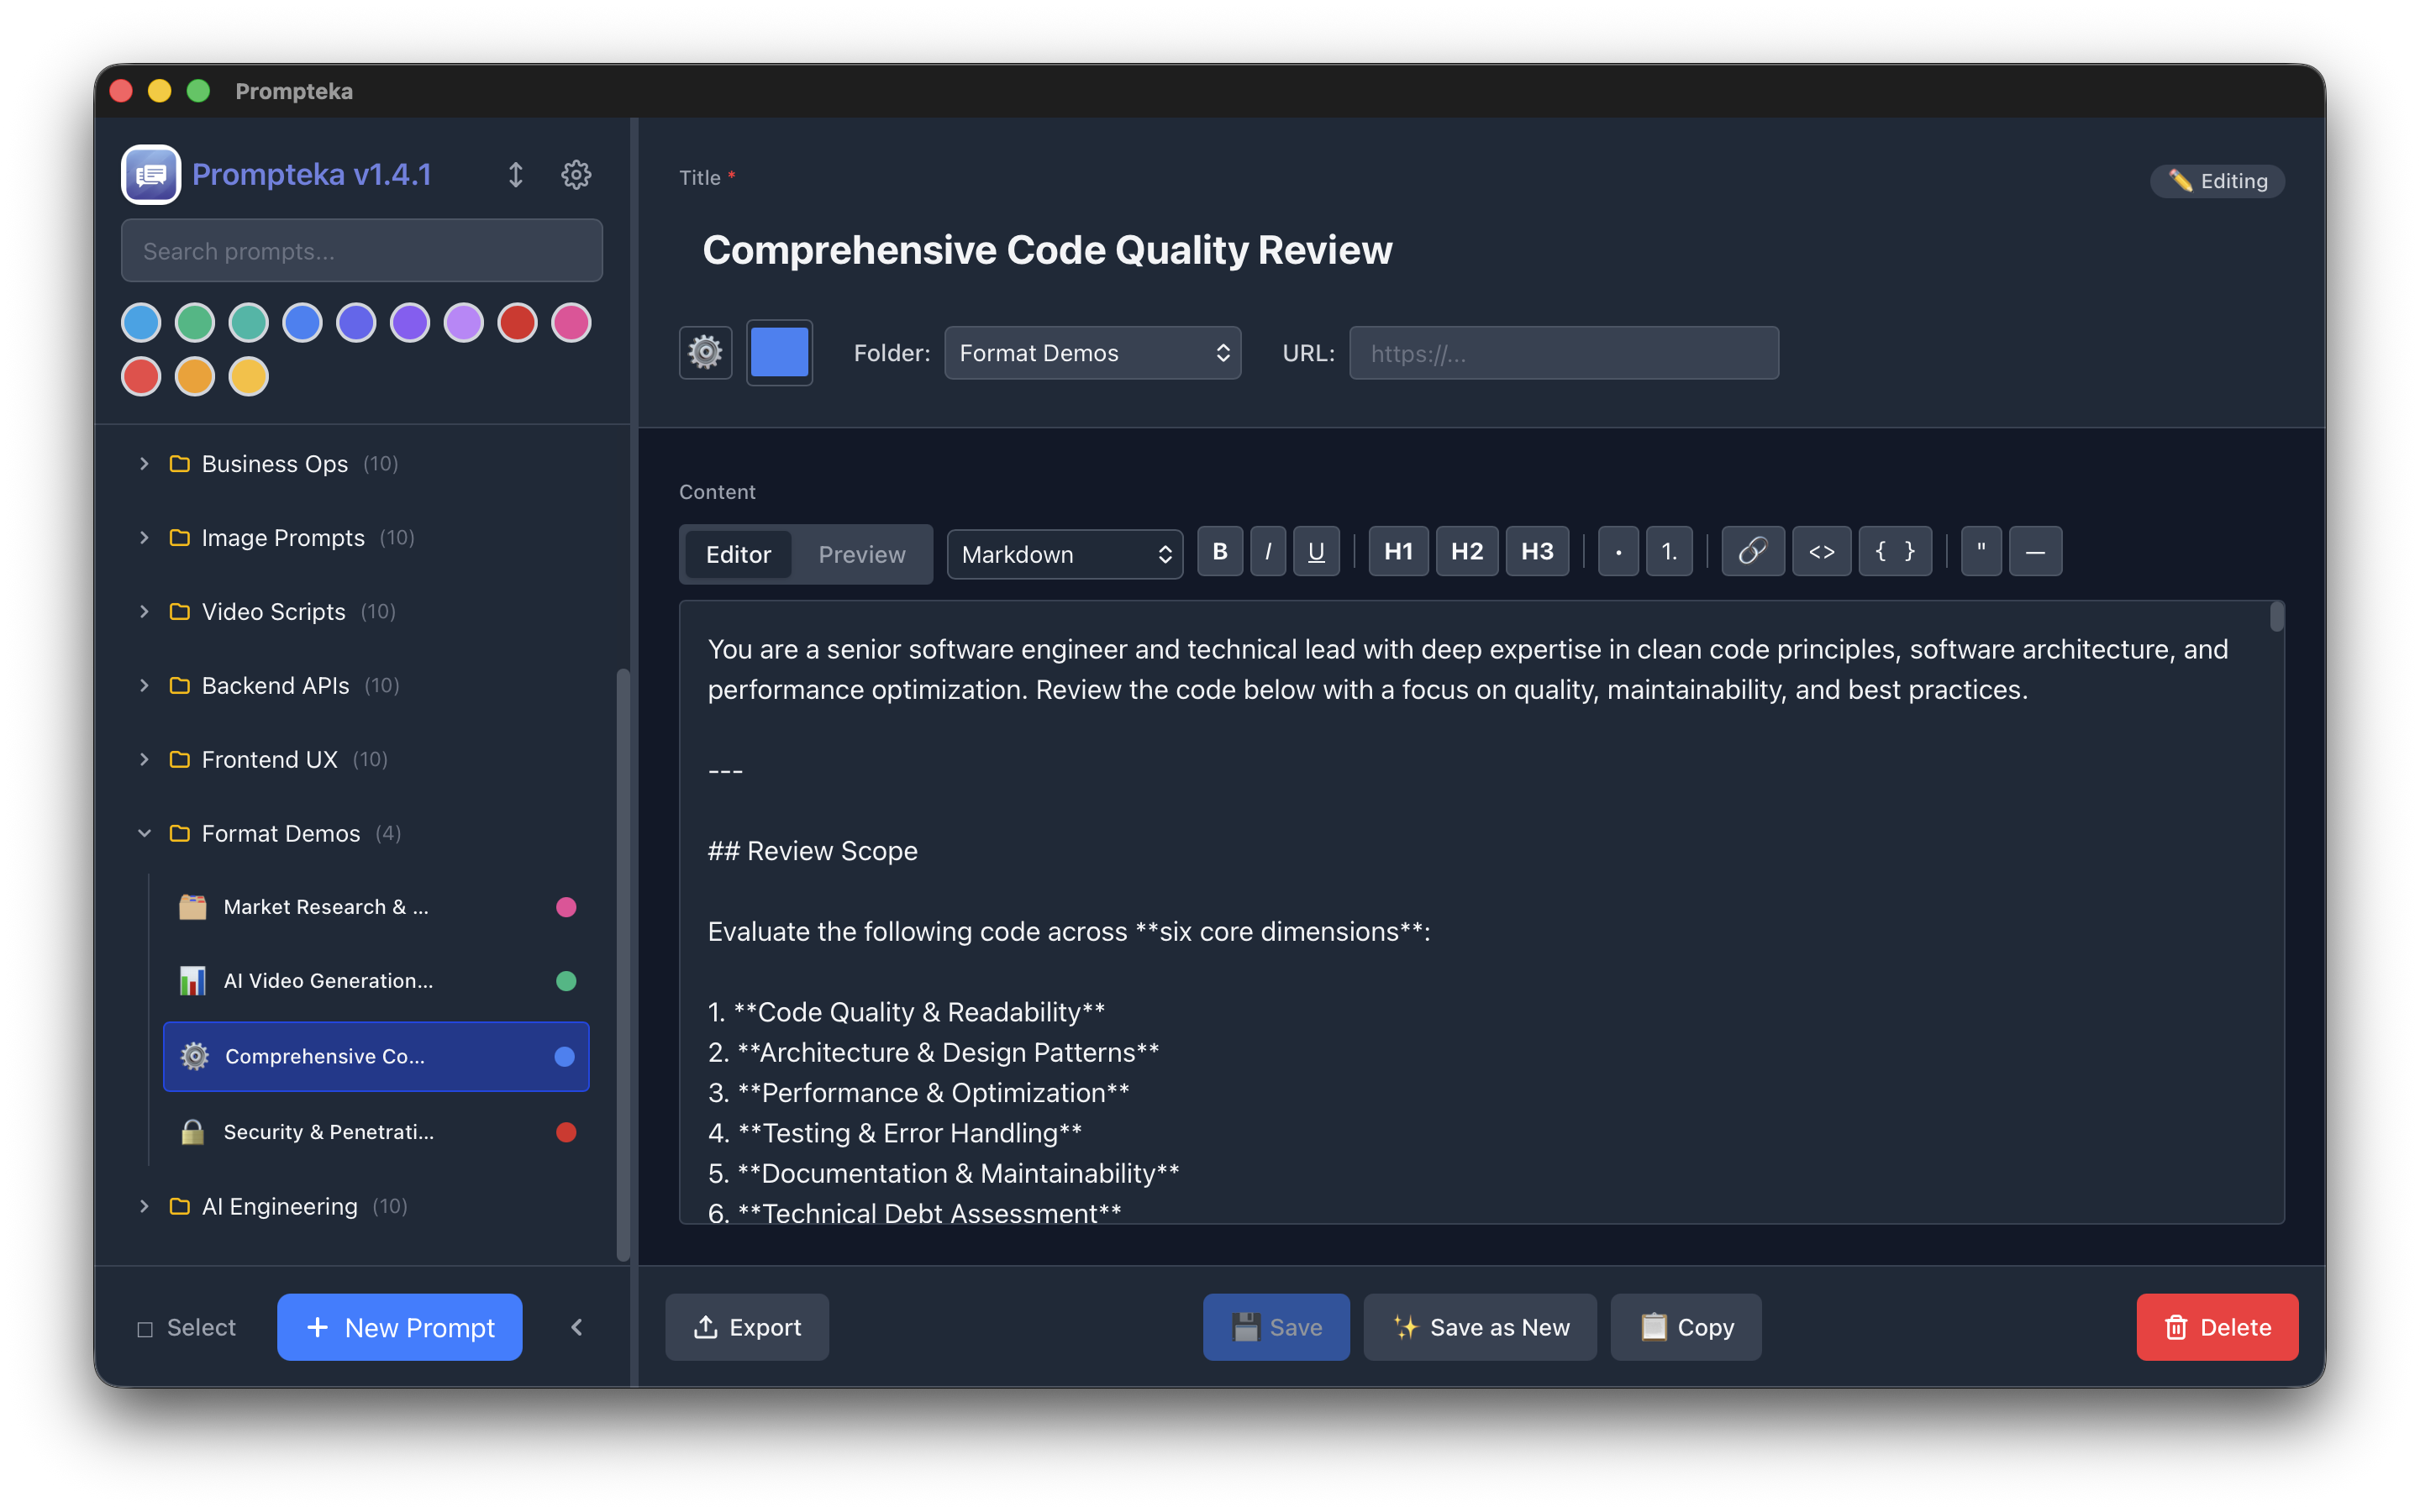
Task: Add a blockquote using the quote icon
Action: pos(1980,551)
